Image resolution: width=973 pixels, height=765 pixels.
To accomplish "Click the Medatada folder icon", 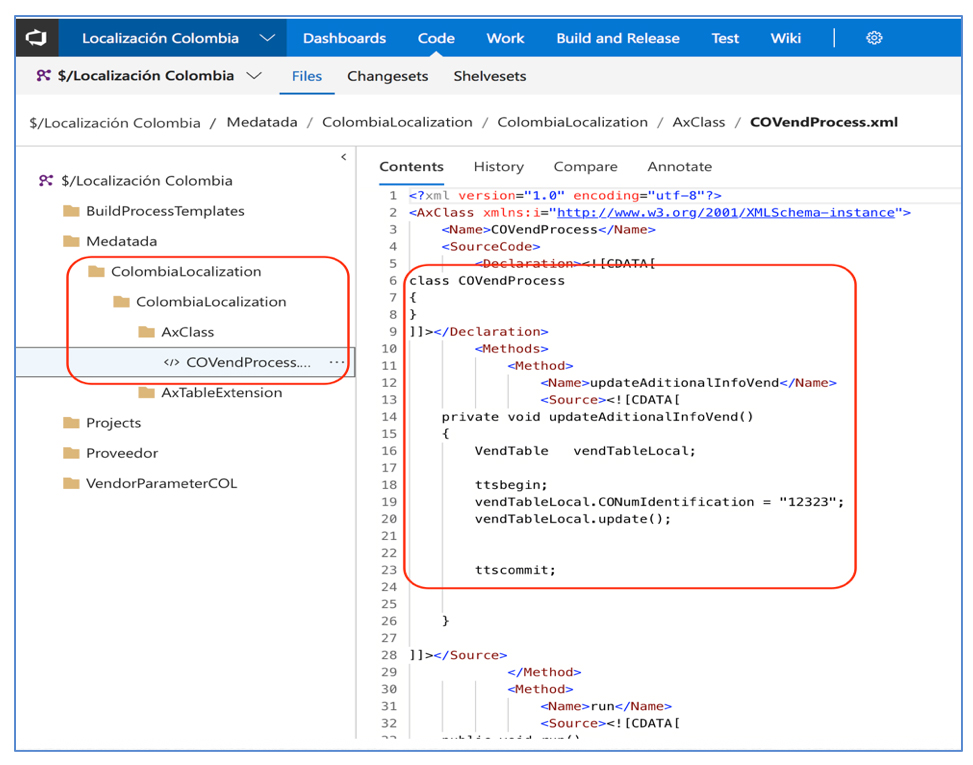I will point(71,241).
